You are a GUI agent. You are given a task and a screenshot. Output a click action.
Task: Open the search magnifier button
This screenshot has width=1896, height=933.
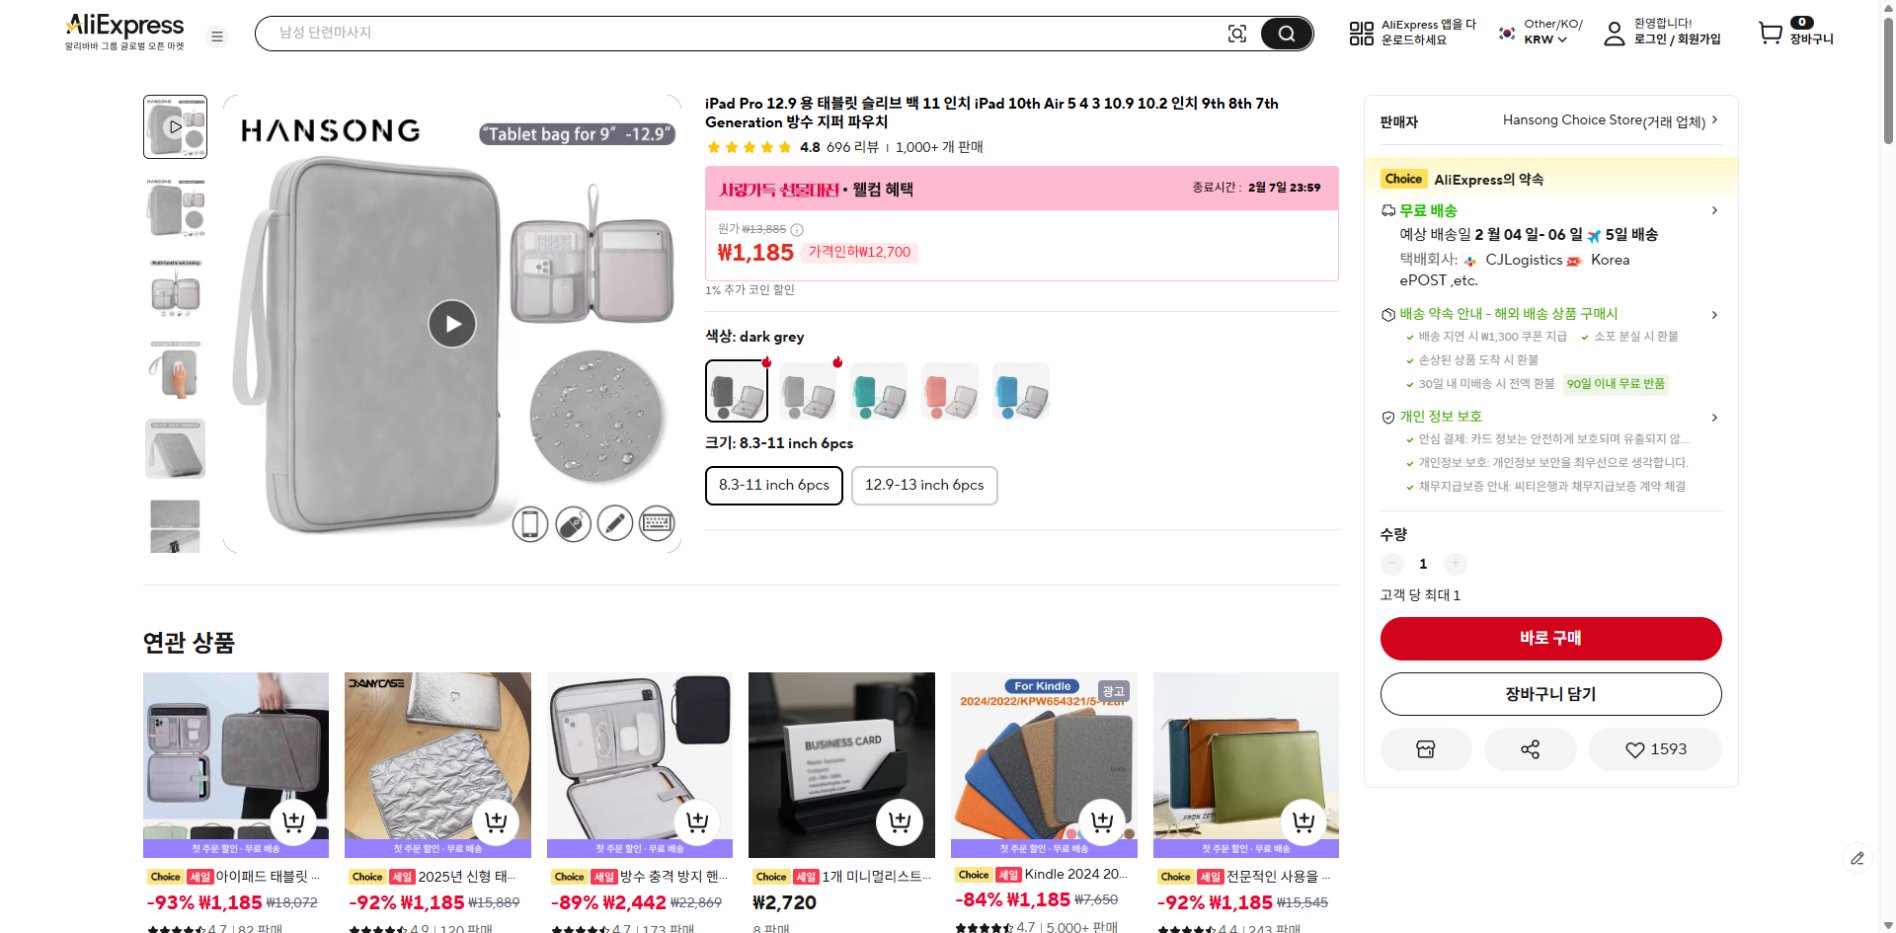pyautogui.click(x=1287, y=33)
